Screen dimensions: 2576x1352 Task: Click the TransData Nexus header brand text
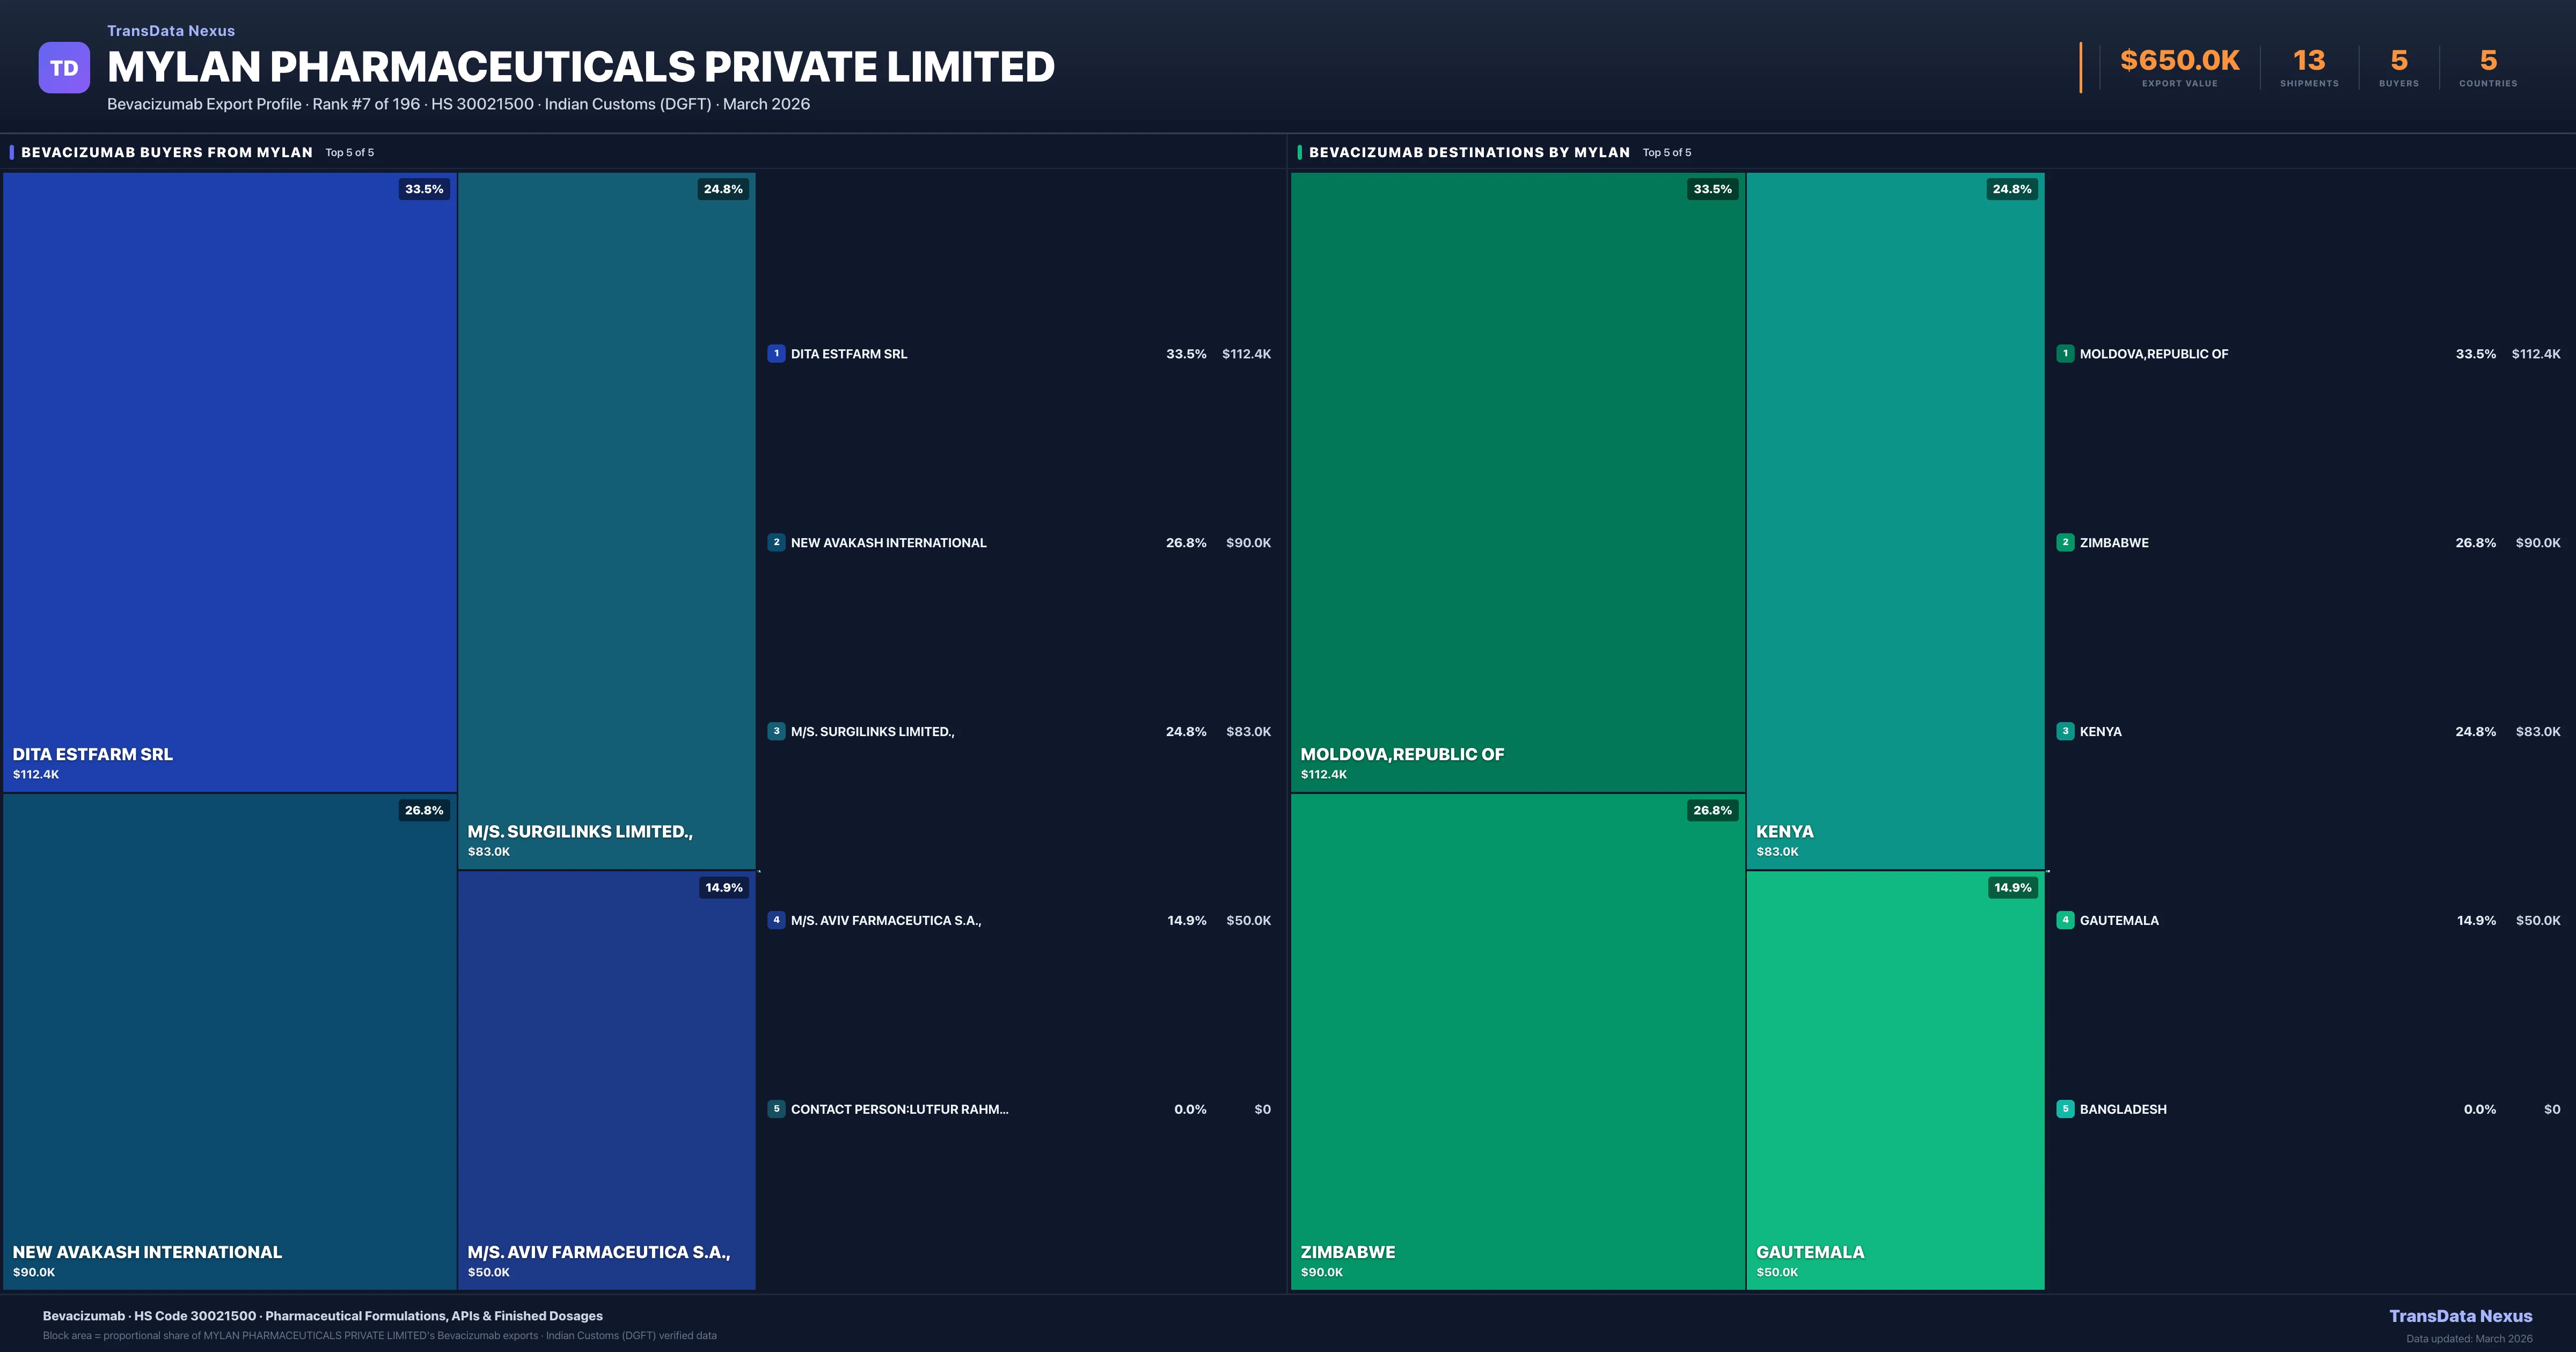click(x=171, y=31)
